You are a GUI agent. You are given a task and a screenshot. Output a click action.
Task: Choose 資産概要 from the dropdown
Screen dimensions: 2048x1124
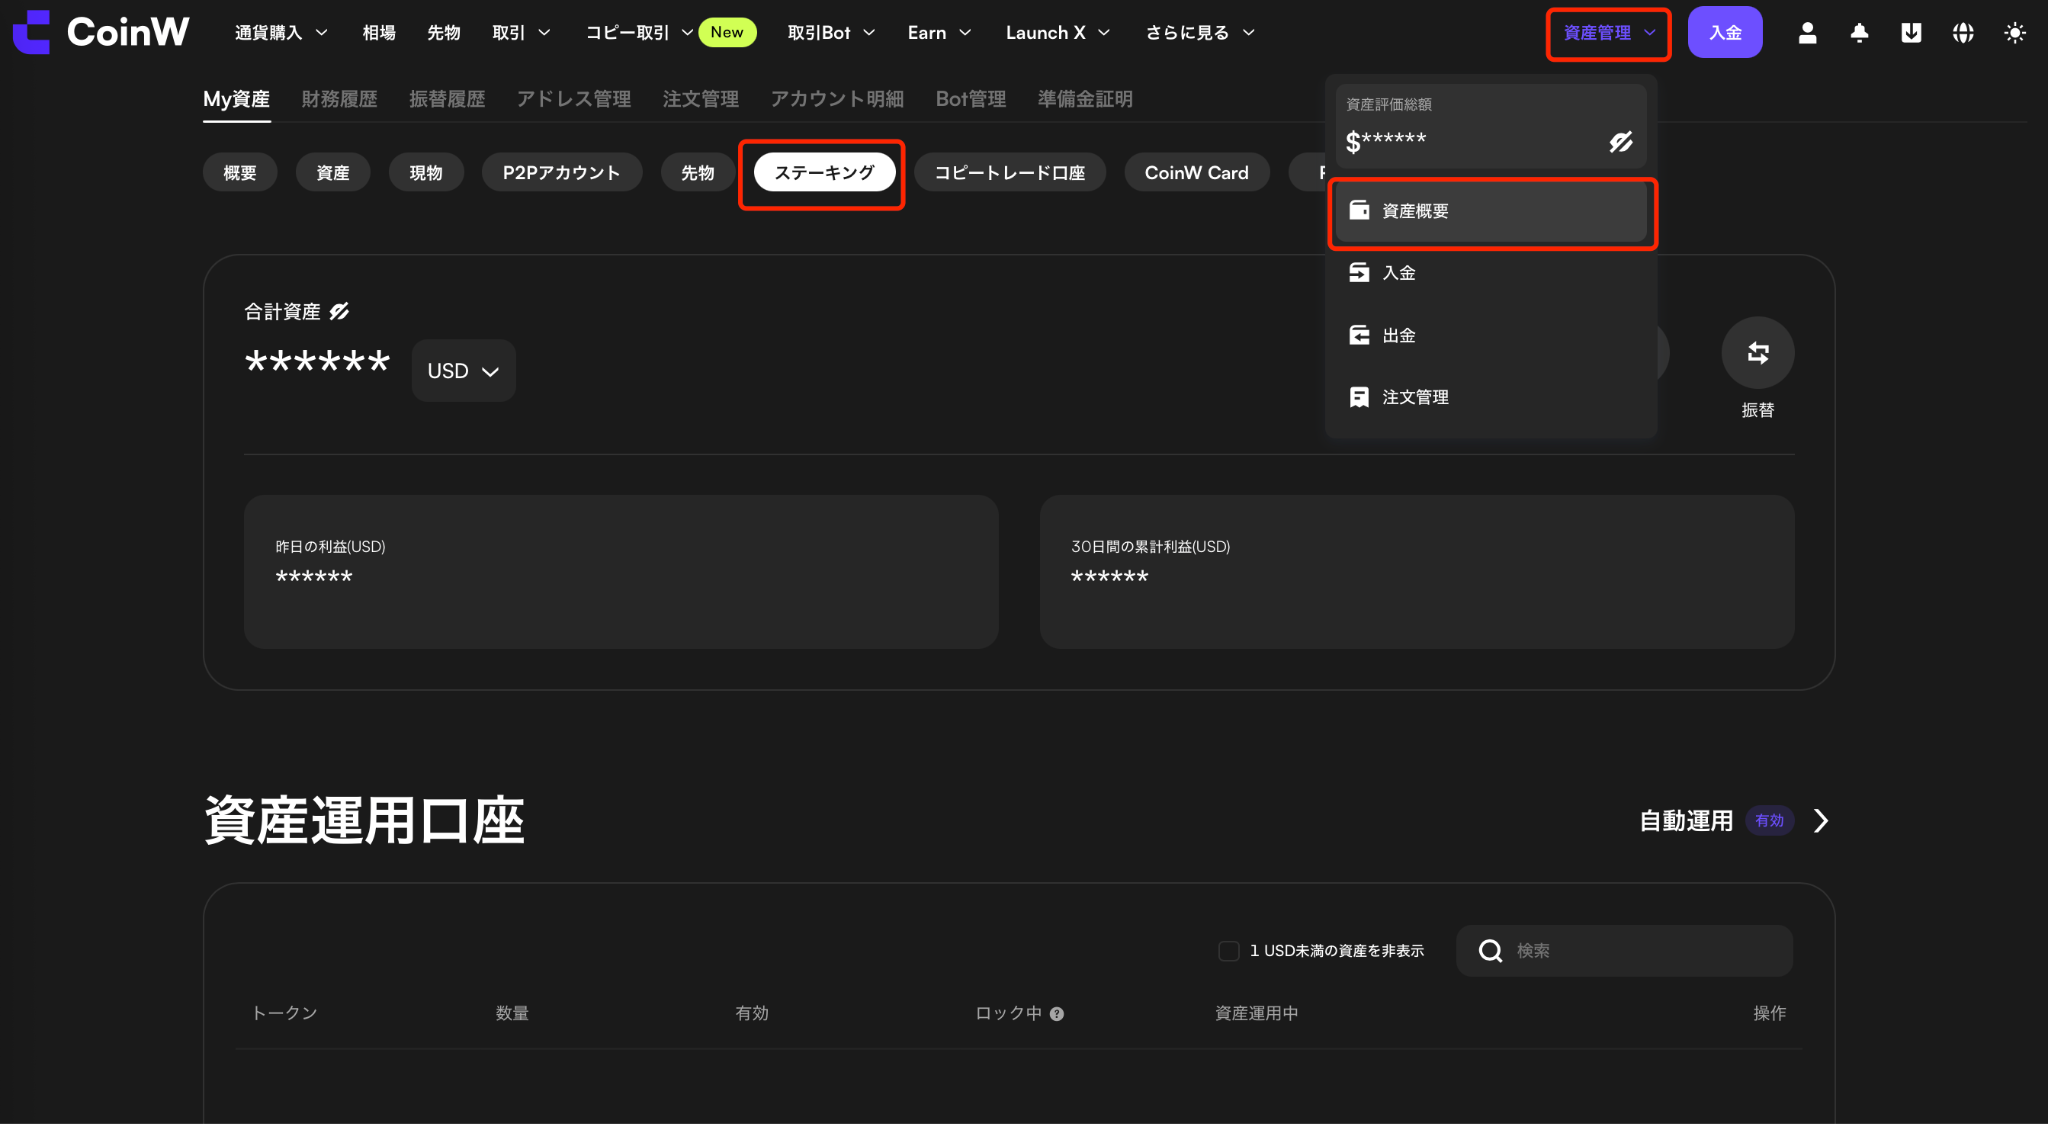pyautogui.click(x=1491, y=211)
